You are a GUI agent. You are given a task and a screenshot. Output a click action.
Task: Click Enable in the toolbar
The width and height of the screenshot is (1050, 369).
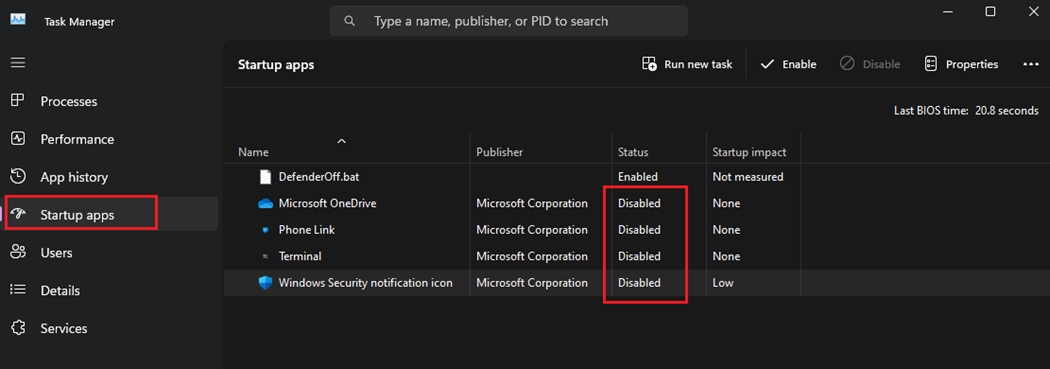(788, 64)
